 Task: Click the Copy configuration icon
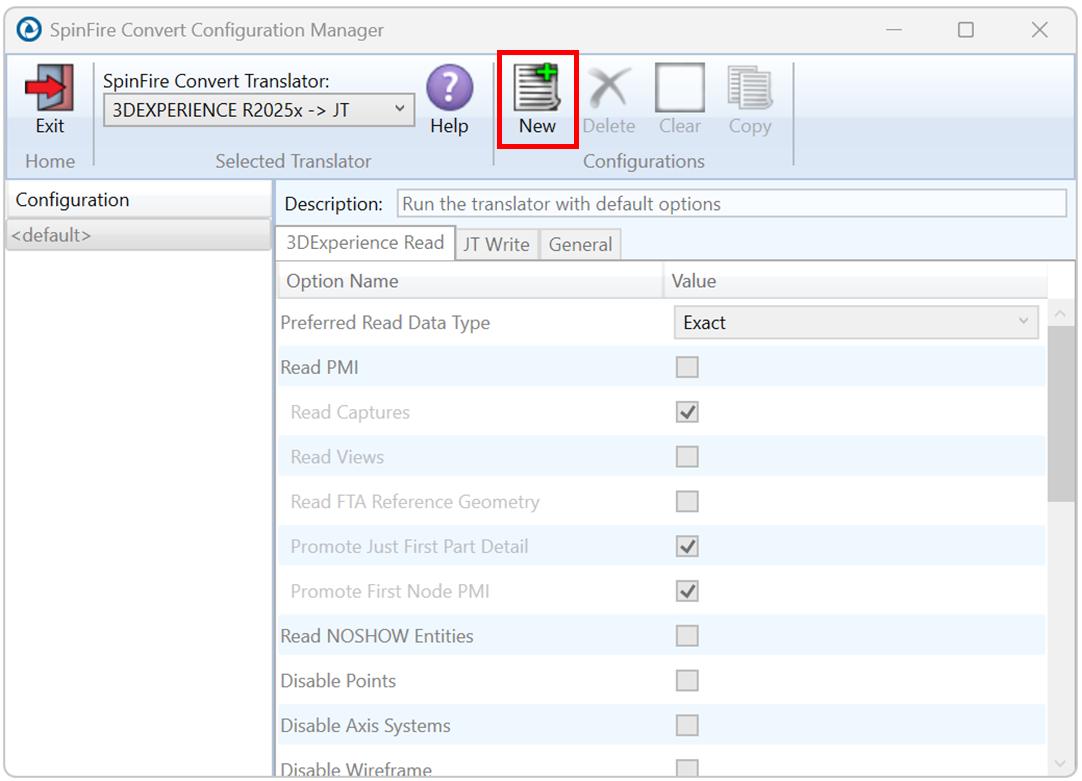pos(749,88)
